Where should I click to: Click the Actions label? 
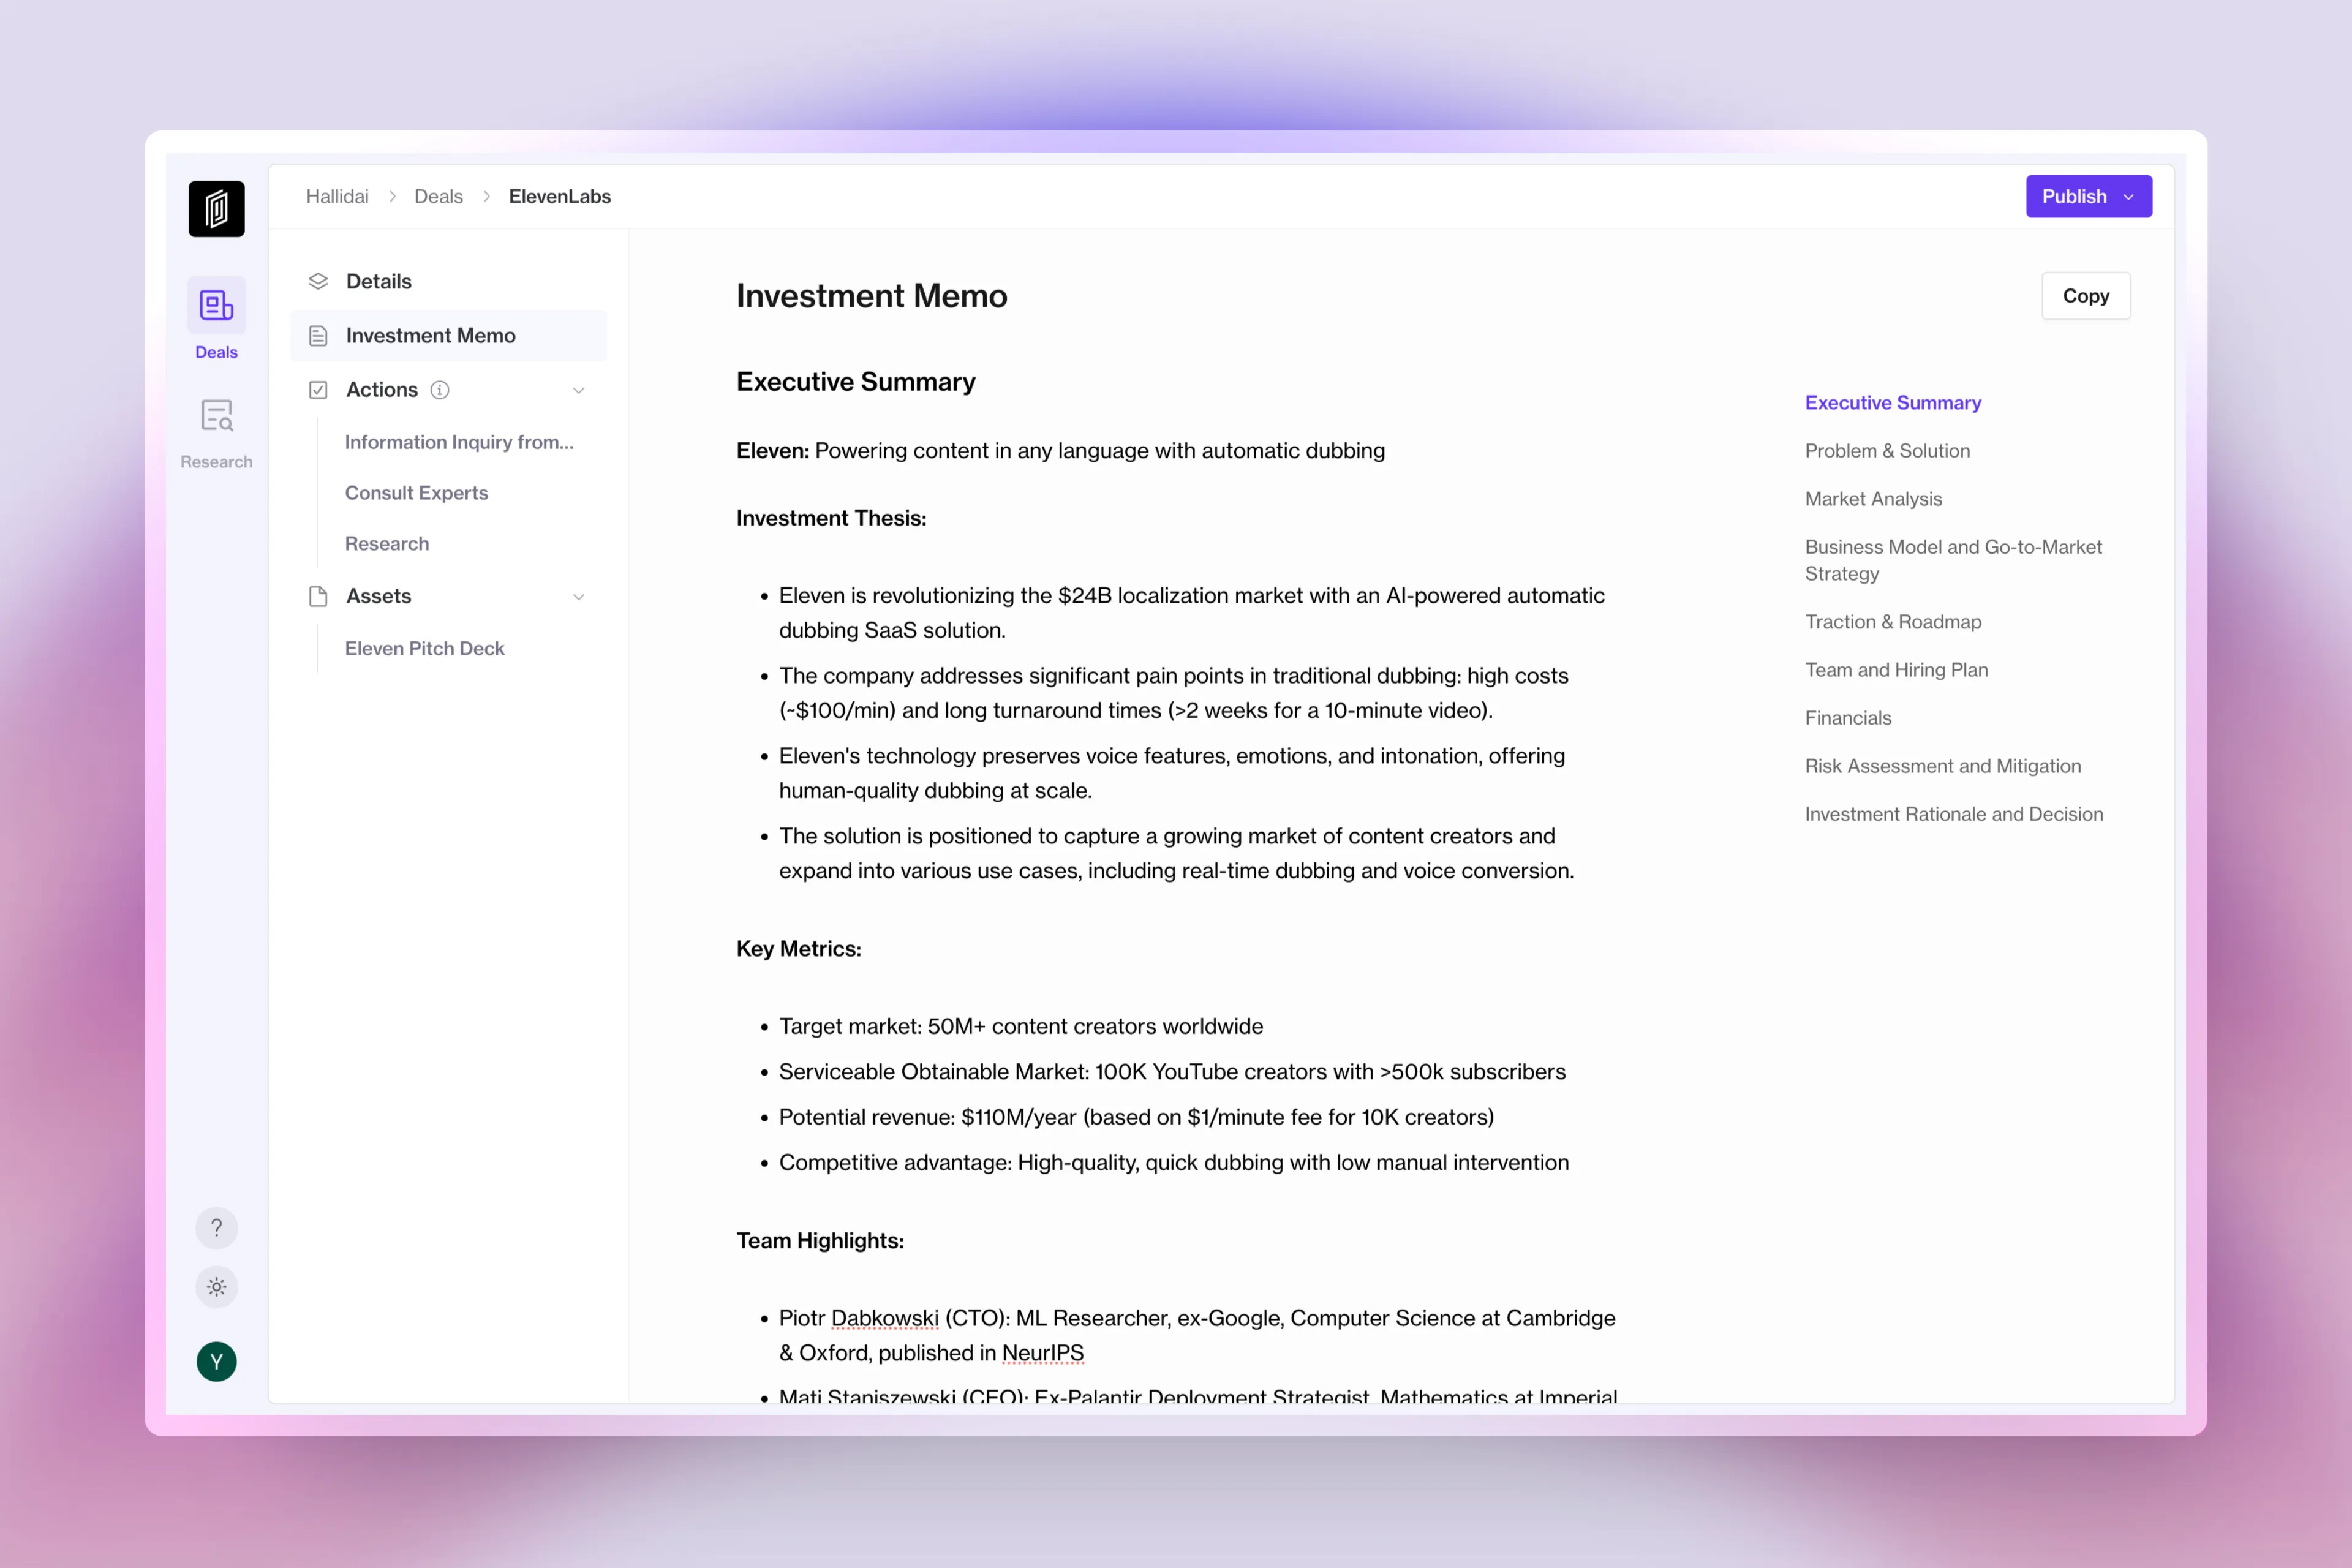click(x=382, y=390)
